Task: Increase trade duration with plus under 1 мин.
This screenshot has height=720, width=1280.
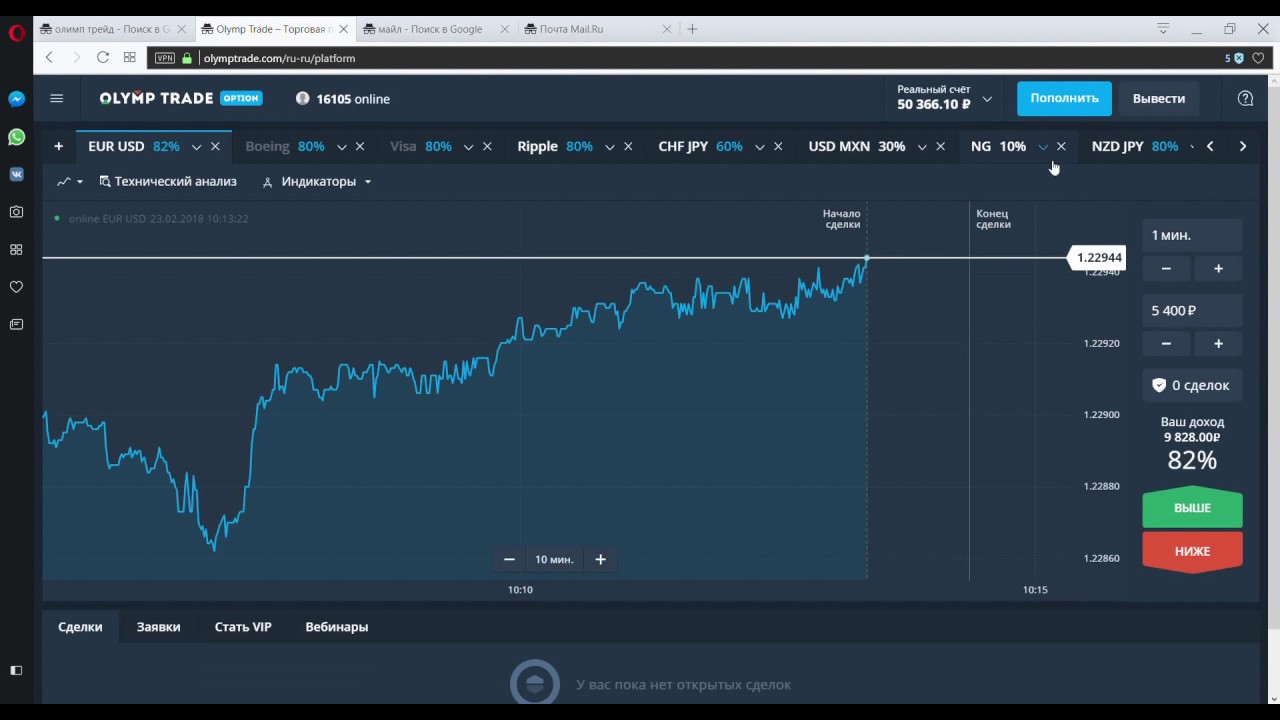Action: (1218, 268)
